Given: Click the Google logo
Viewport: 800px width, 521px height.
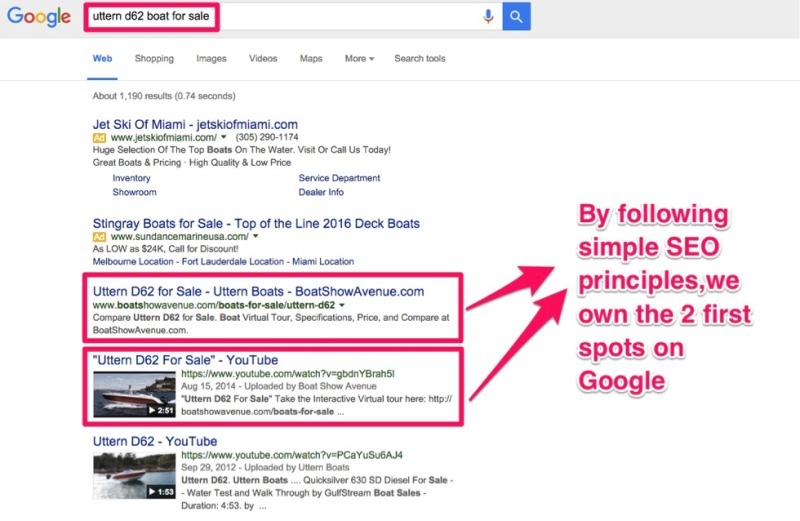Looking at the screenshot, I should click(39, 17).
